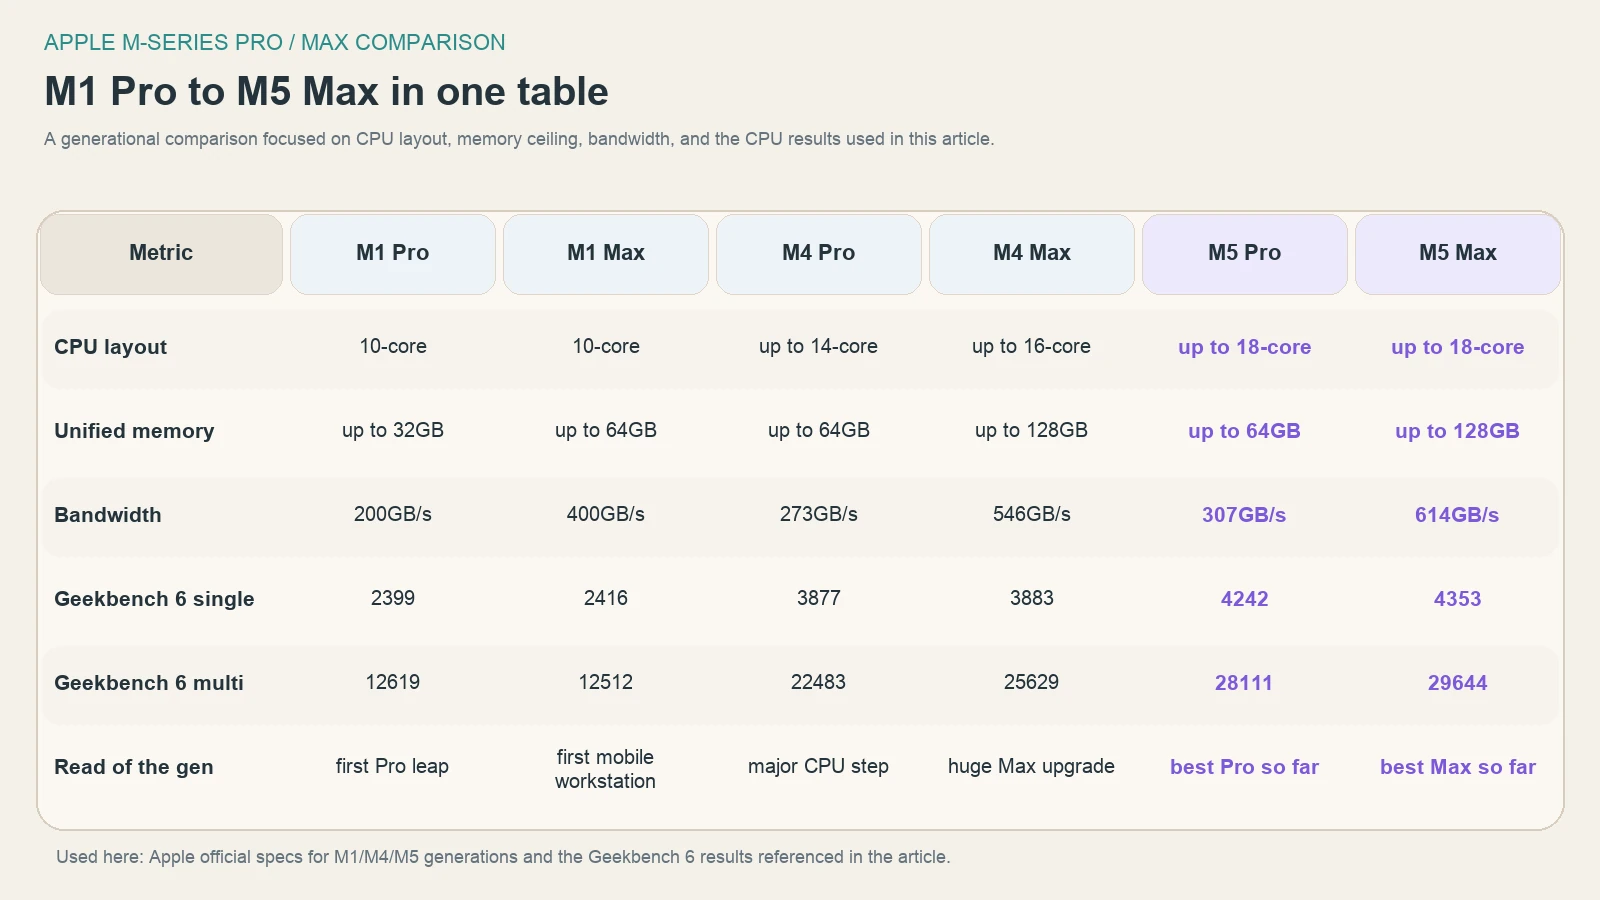Click the Bandwidth row label
Screen dimensions: 1600x900
coord(107,515)
